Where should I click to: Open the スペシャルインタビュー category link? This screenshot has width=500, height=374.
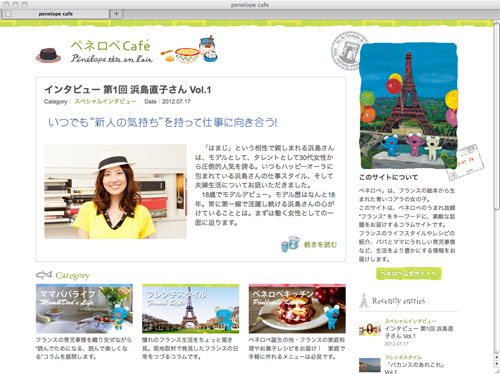coord(105,102)
